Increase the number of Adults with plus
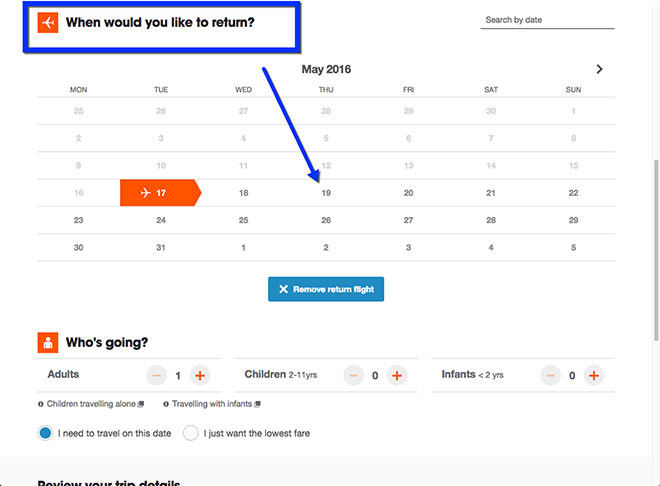Viewport: 660px width, 486px height. click(x=200, y=375)
